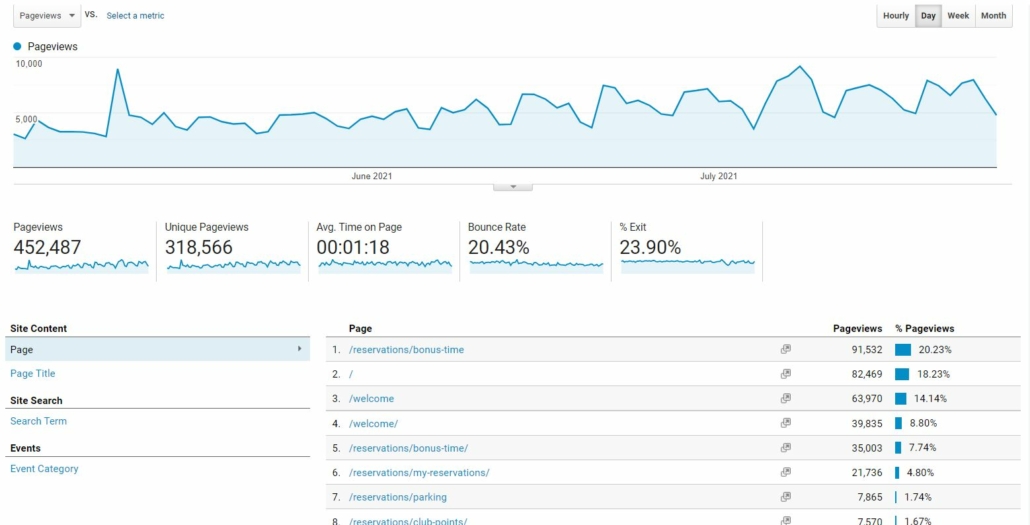The width and height of the screenshot is (1030, 525).
Task: Open external link icon for /reservations/my-reservations/ row
Action: point(786,472)
